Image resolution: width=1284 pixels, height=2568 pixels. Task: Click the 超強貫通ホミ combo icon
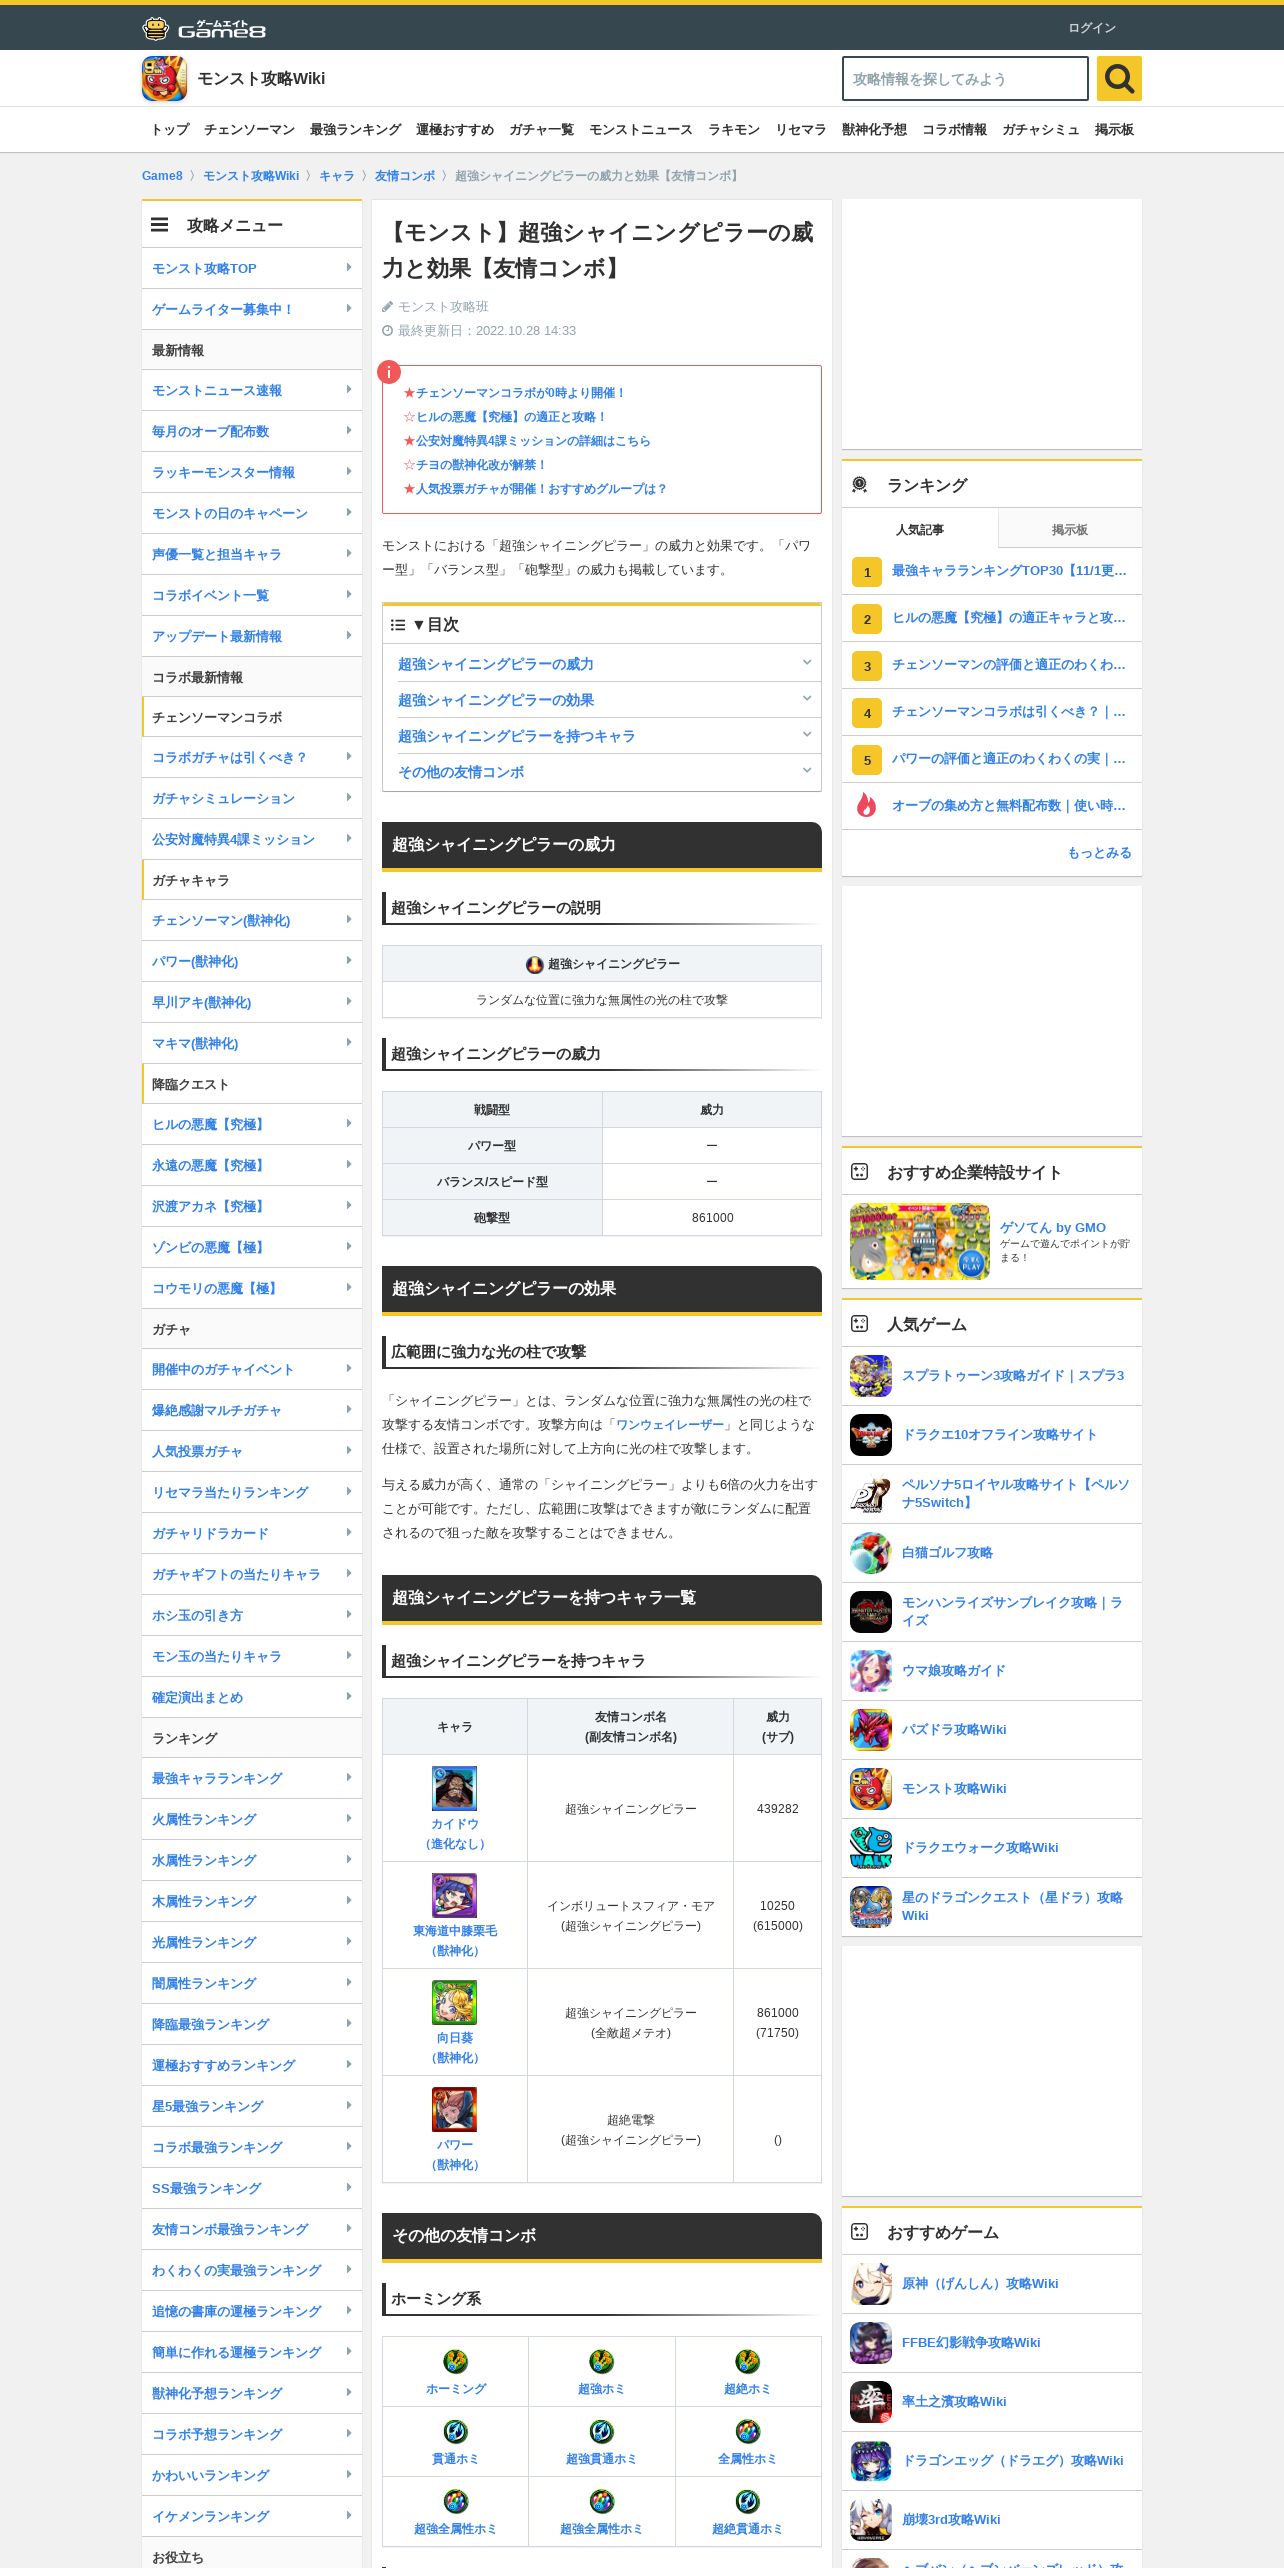tap(601, 2432)
